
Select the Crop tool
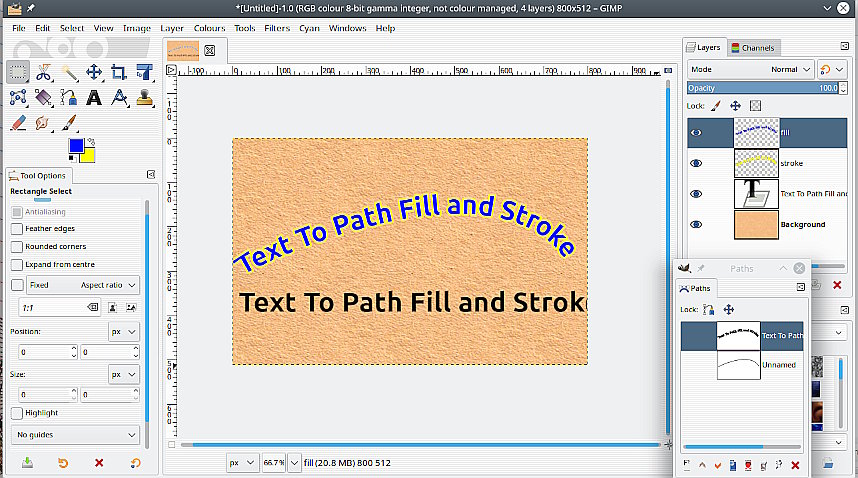pos(119,72)
